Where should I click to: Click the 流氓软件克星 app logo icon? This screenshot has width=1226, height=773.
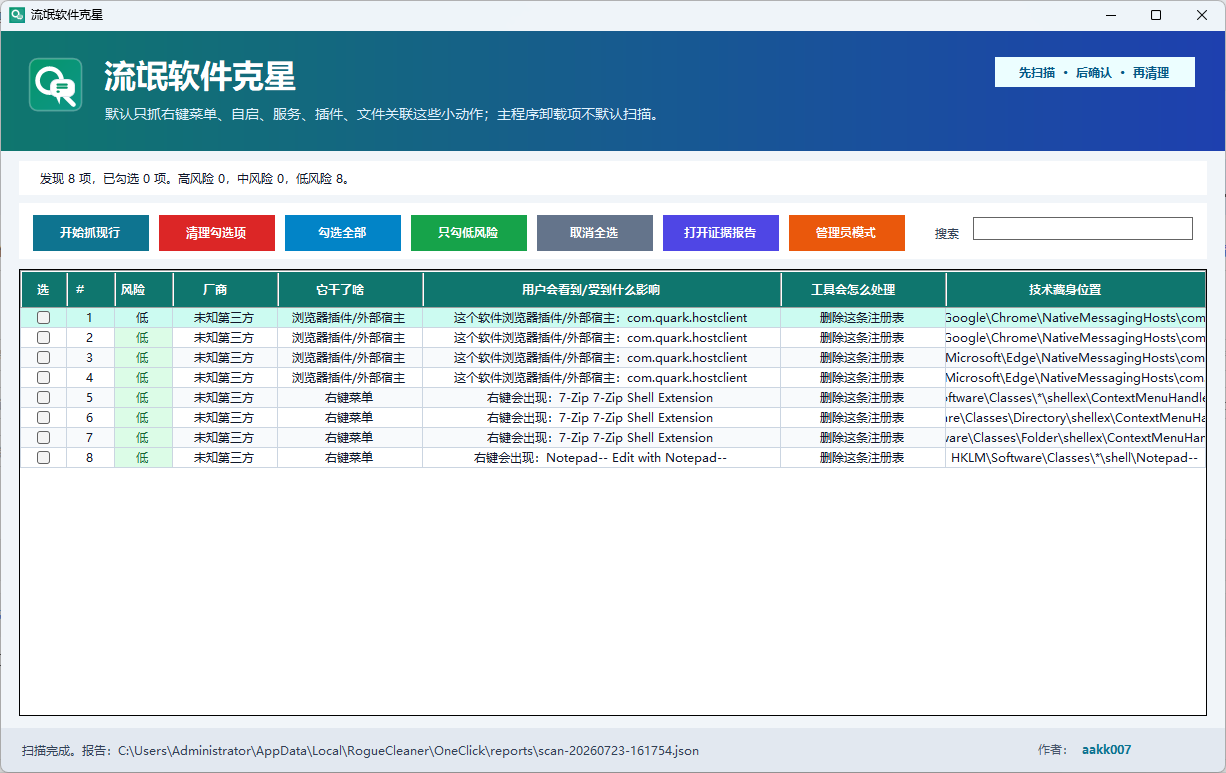(x=55, y=84)
